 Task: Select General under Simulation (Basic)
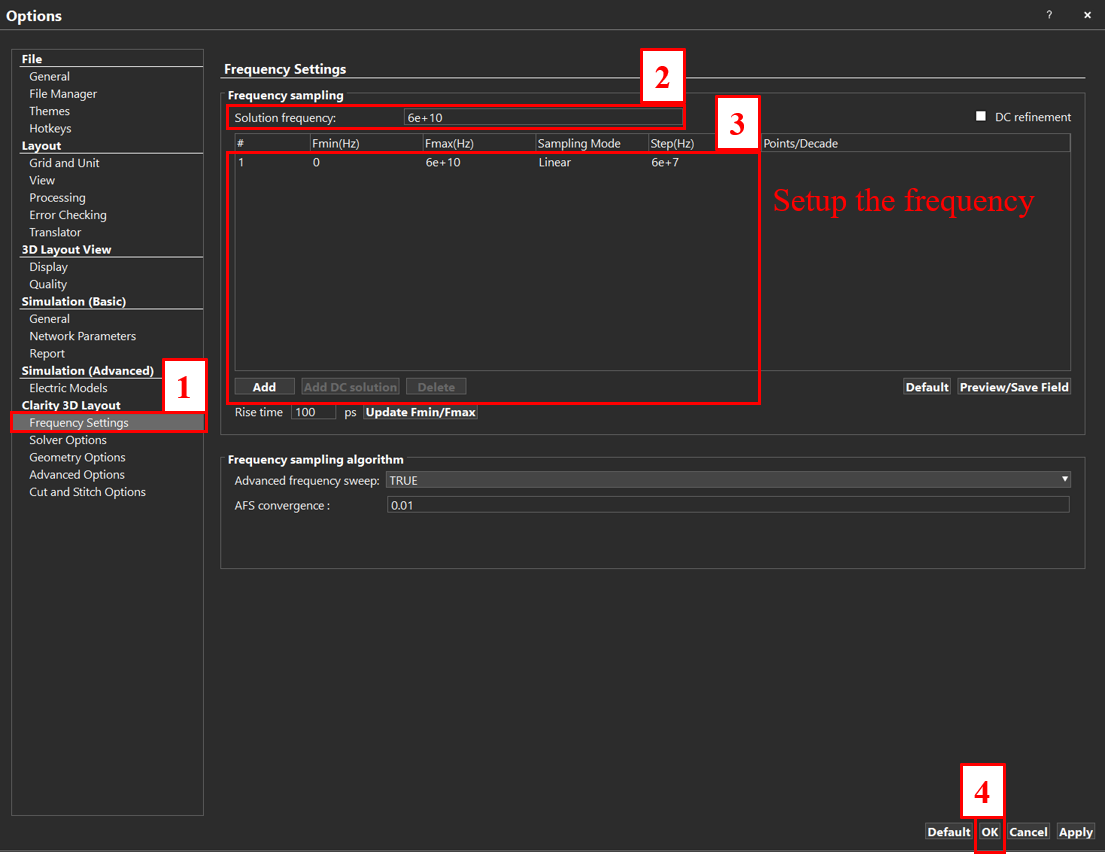pyautogui.click(x=49, y=319)
